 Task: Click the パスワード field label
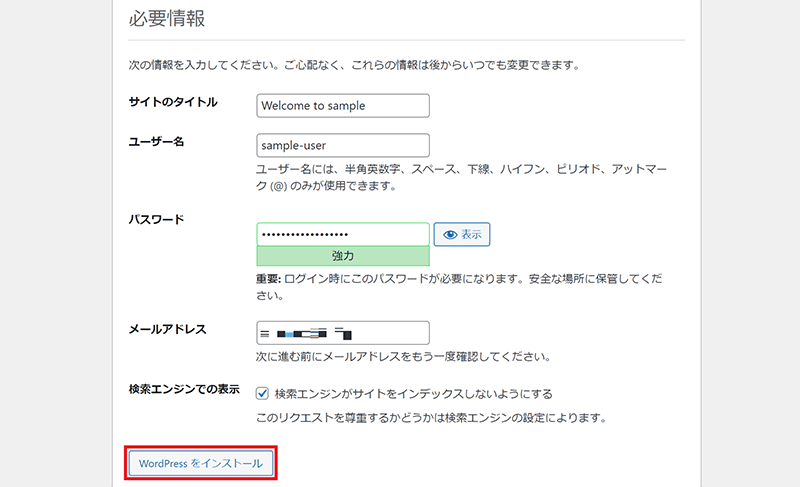pos(157,219)
